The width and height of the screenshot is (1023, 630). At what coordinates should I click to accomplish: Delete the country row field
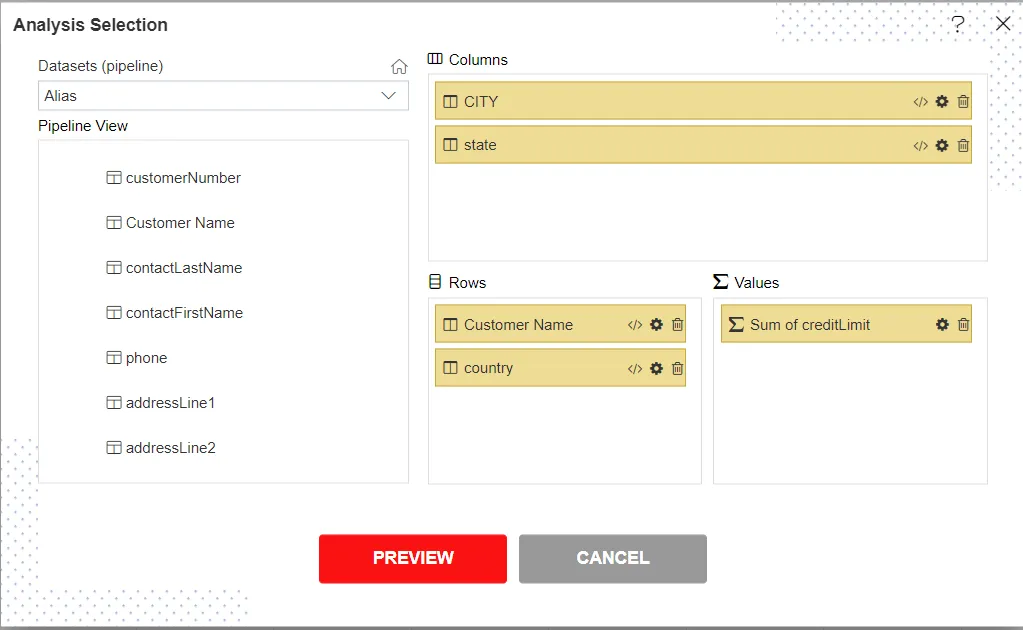point(677,368)
